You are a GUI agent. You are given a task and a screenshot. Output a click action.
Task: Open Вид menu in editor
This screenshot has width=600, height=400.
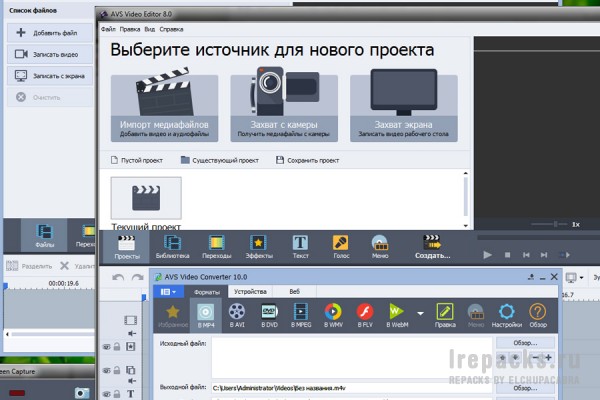(150, 29)
